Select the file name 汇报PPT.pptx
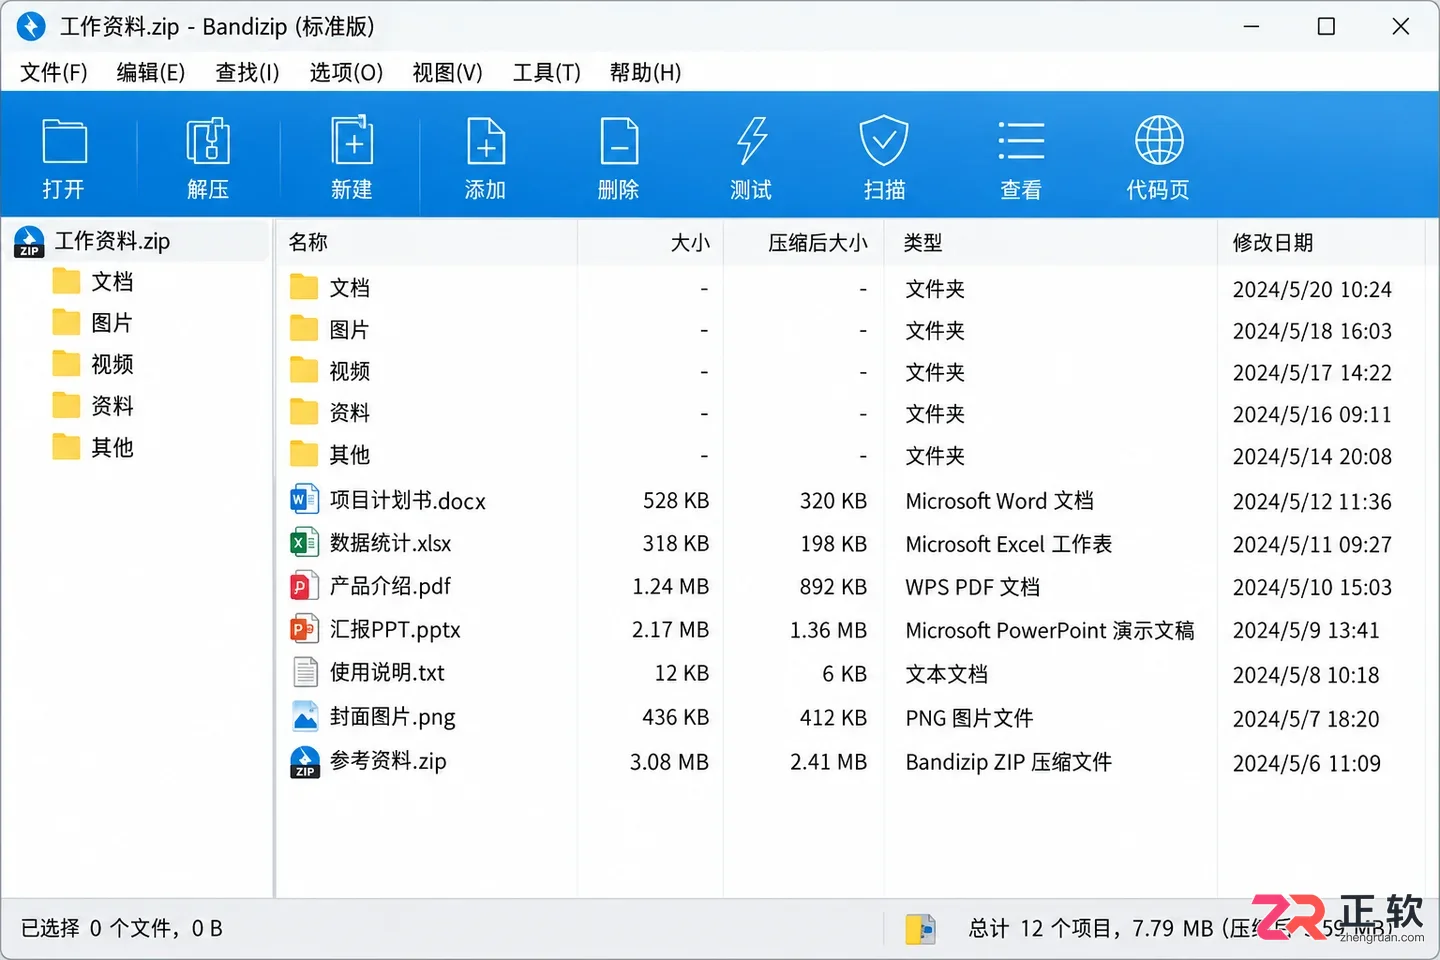Screen dimensions: 1440x960 (x=395, y=630)
